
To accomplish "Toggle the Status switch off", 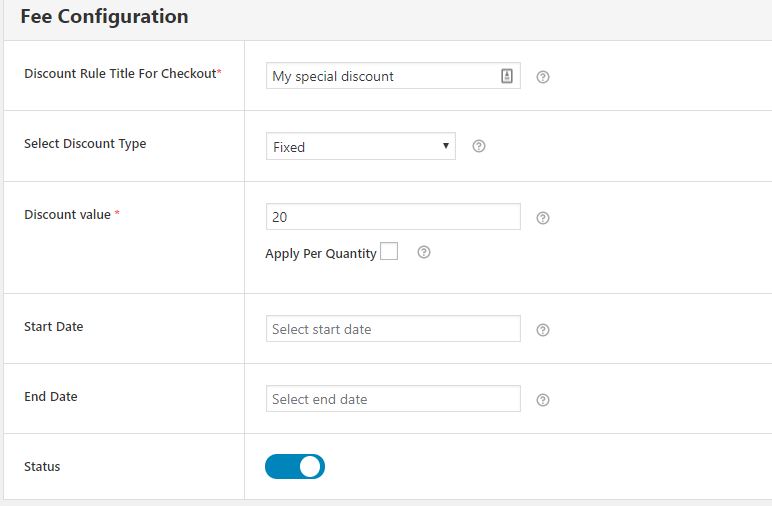I will point(295,467).
